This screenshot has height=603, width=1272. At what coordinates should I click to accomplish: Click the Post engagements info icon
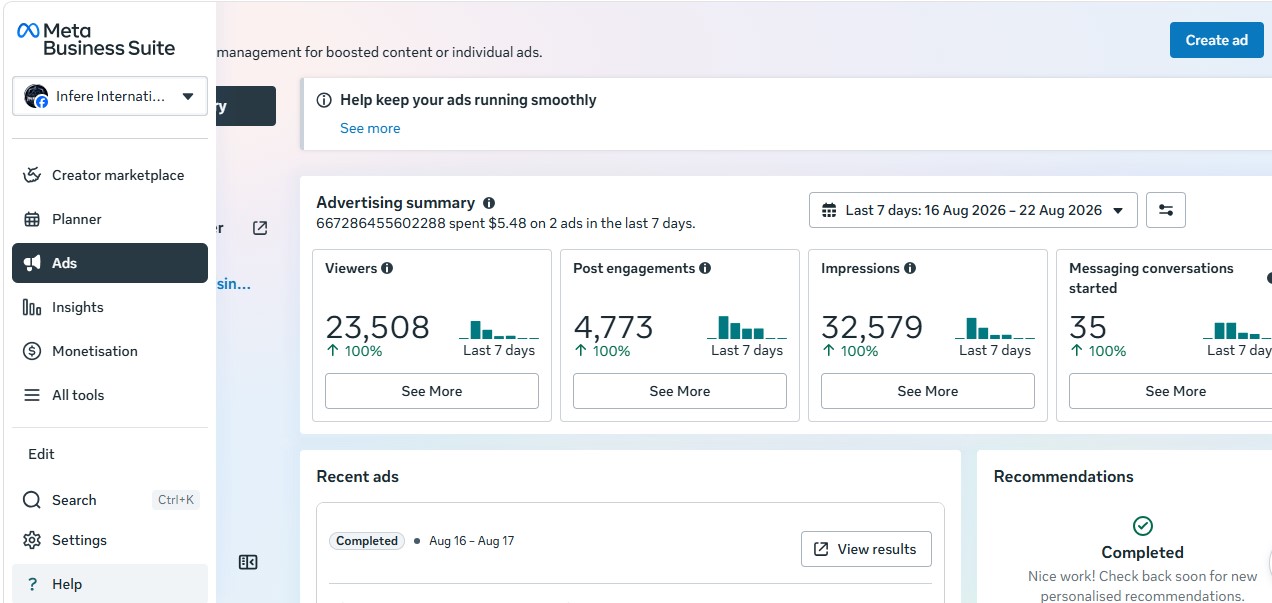[705, 268]
